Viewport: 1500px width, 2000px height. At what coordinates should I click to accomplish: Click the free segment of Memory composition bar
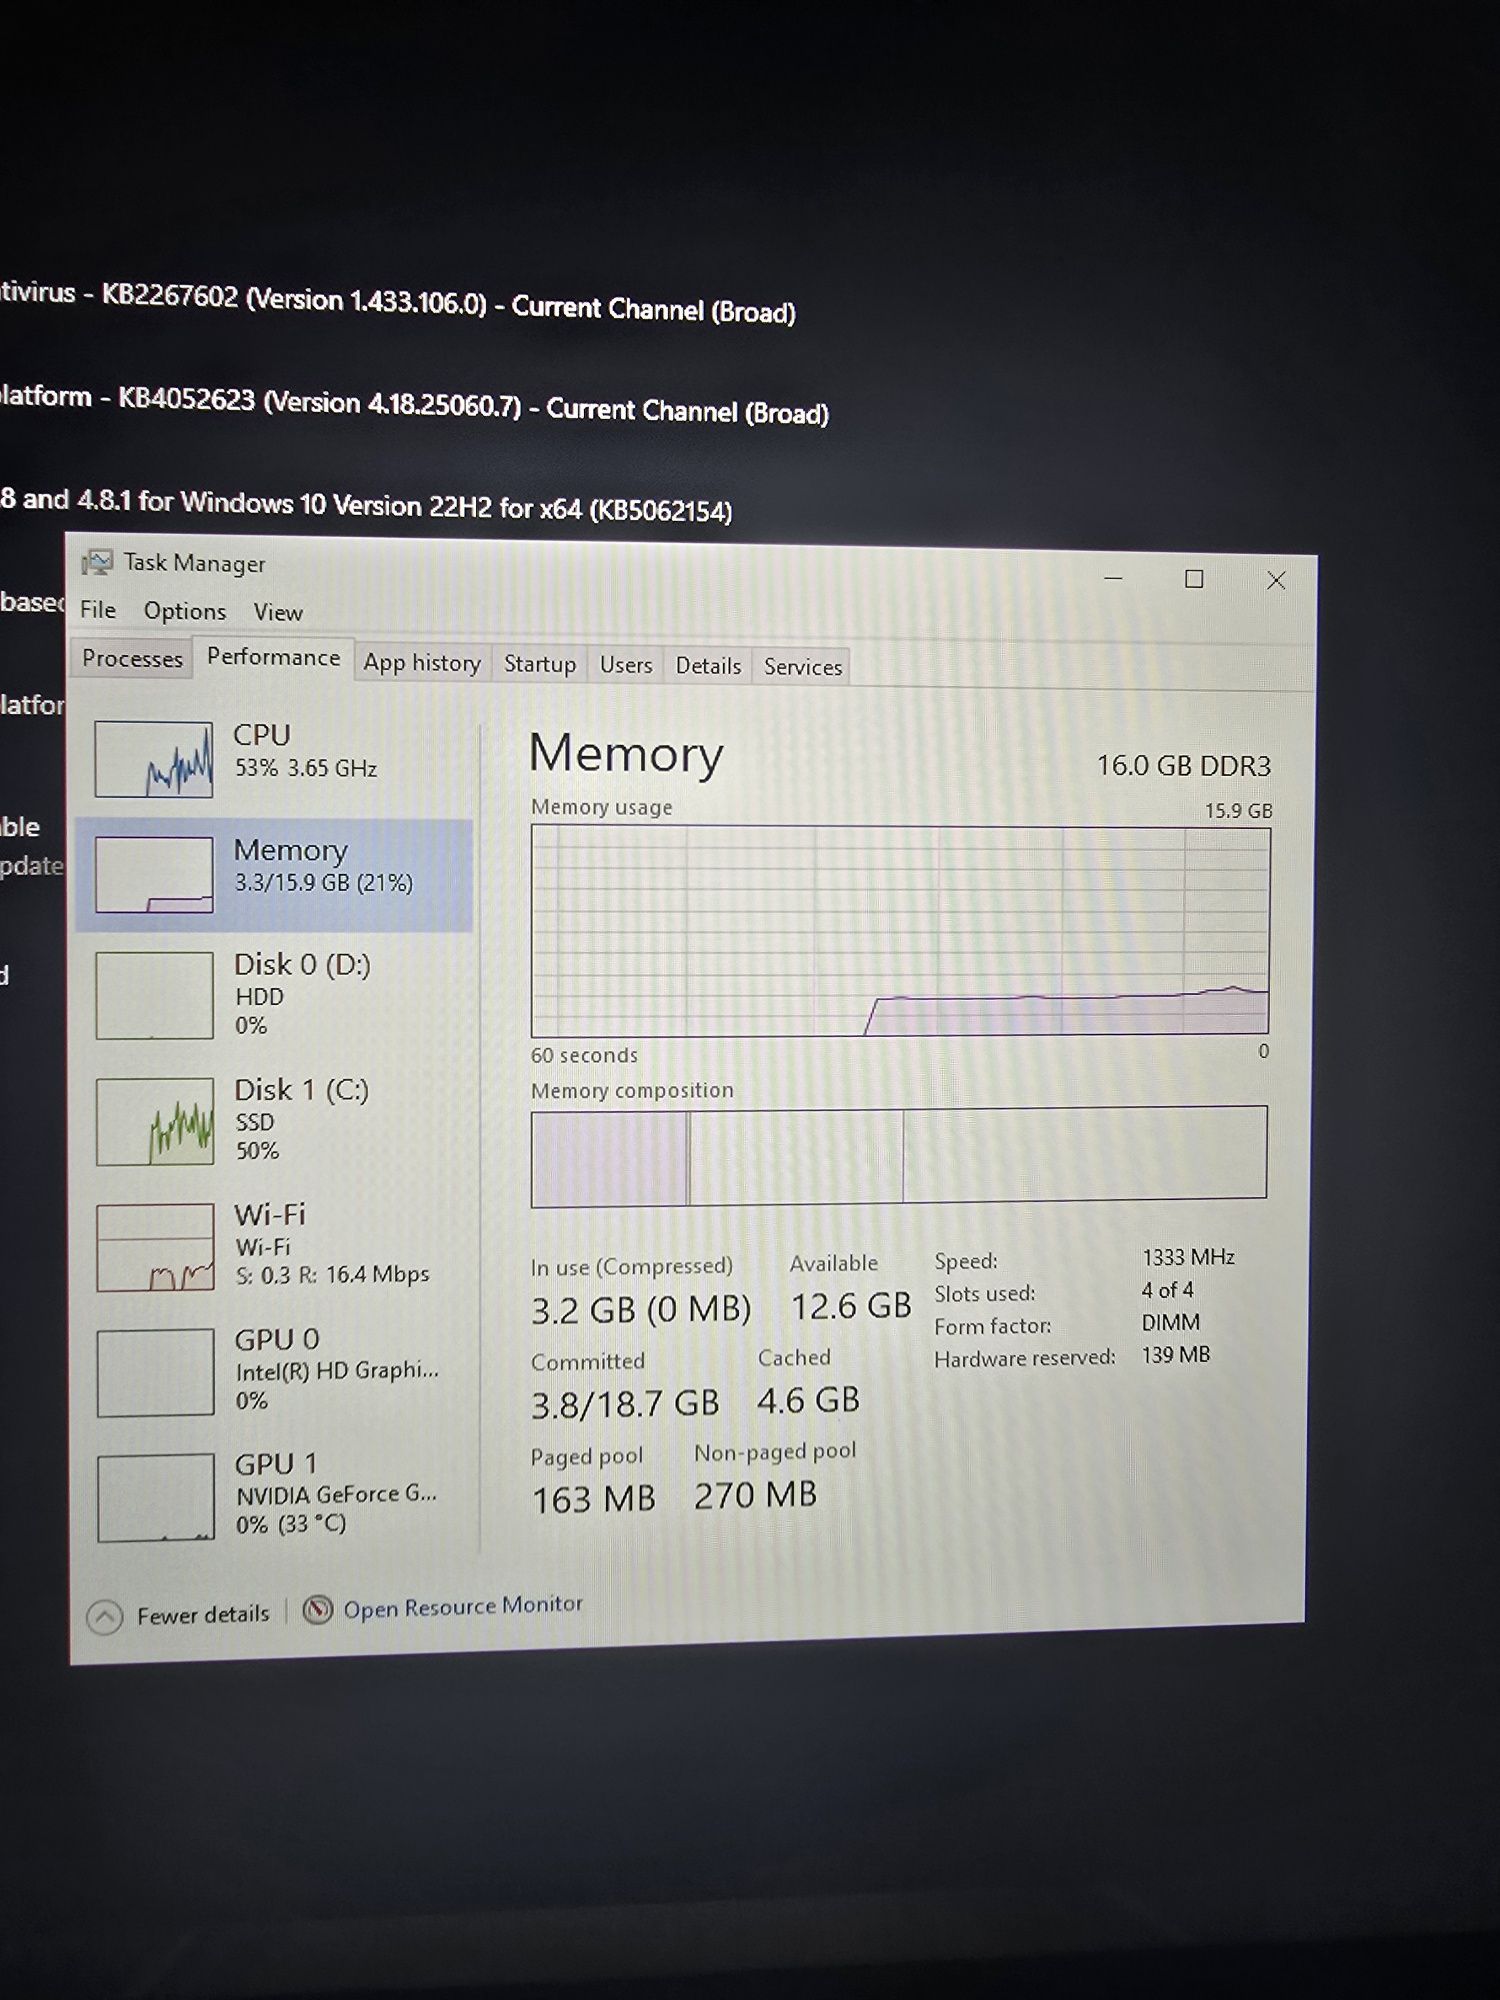tap(1085, 1151)
